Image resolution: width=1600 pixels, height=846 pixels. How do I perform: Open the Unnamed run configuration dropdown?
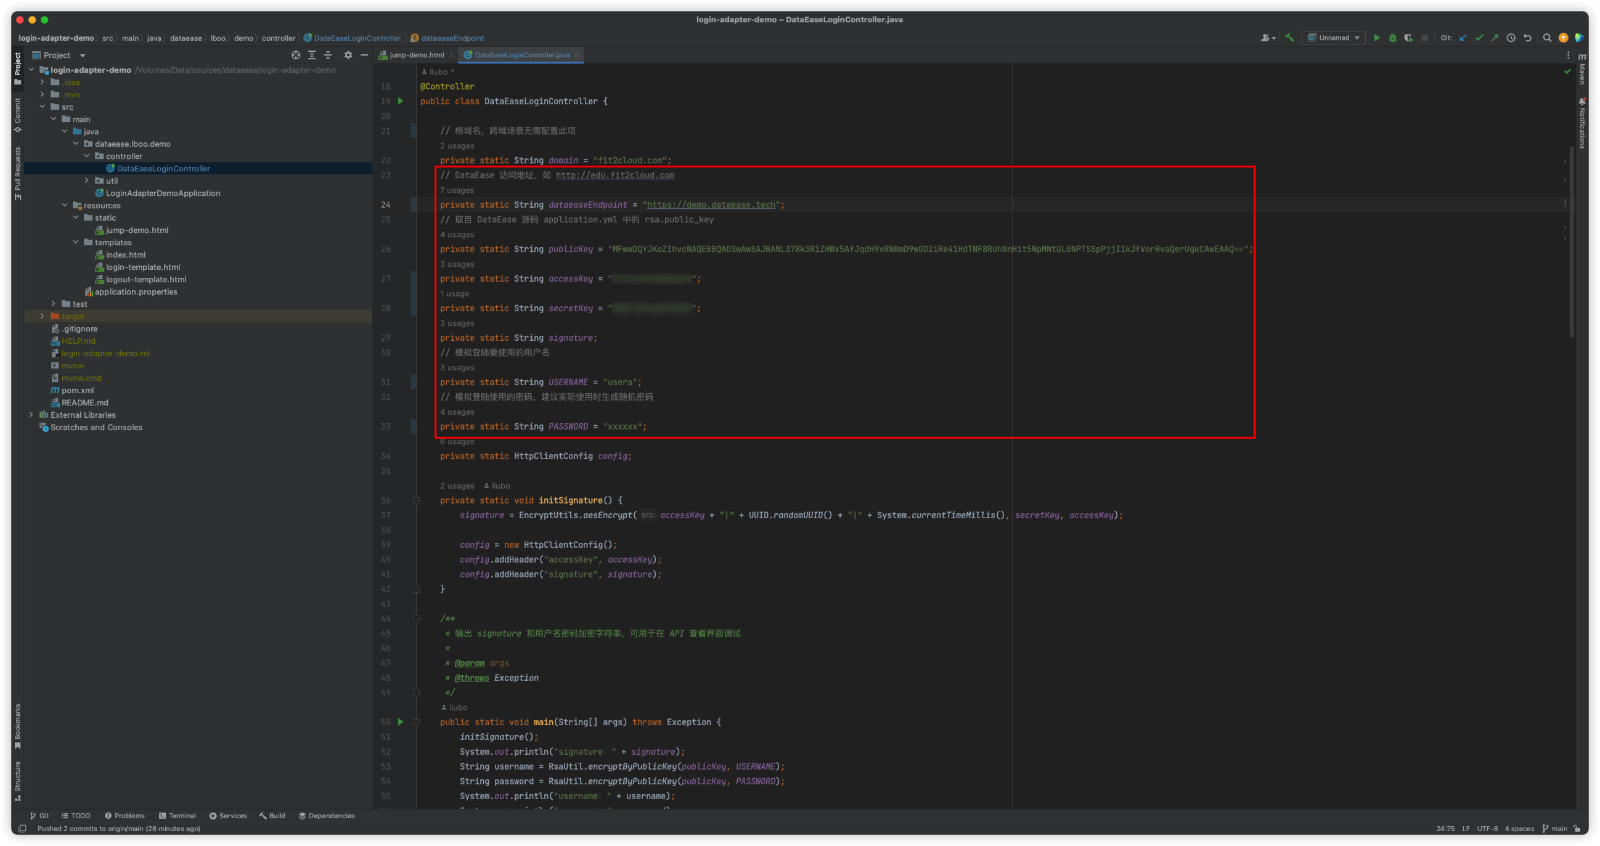[x=1334, y=38]
